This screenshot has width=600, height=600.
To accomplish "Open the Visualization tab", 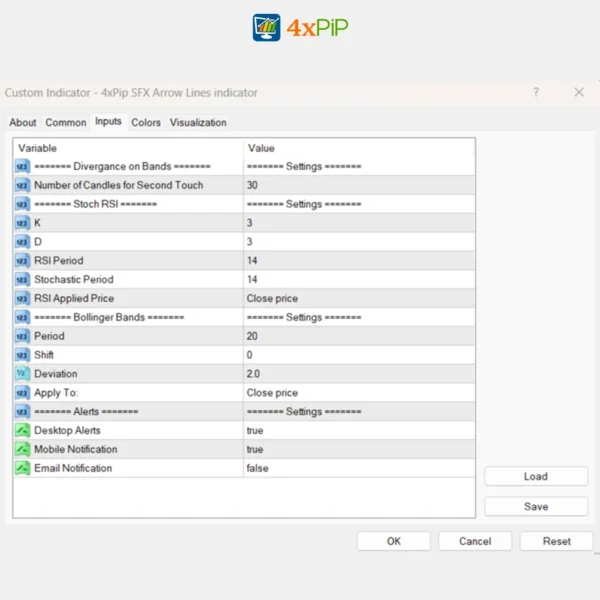I will coord(198,123).
